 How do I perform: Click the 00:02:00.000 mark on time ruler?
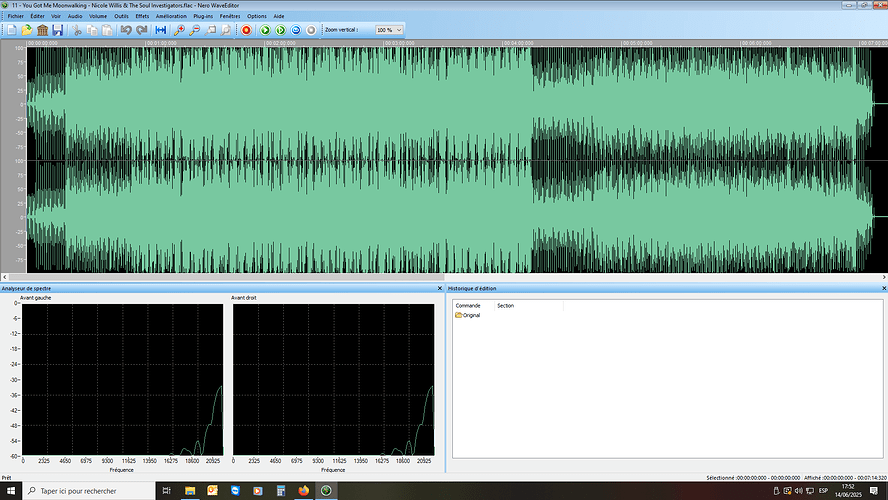coord(280,43)
